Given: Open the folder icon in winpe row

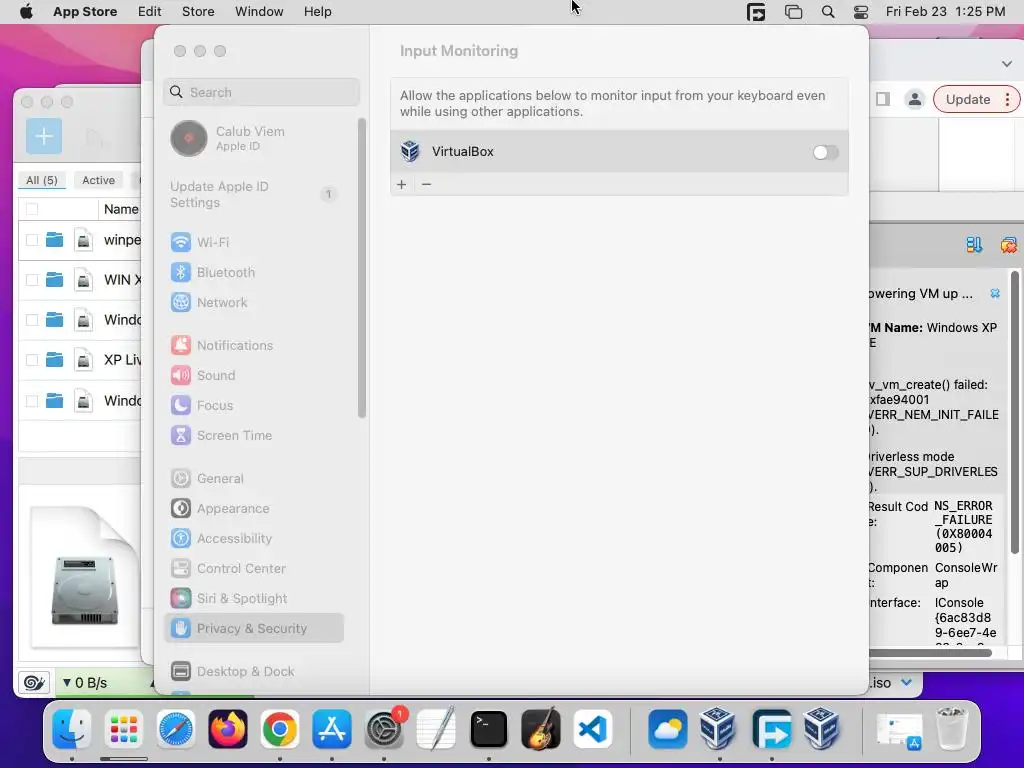Looking at the screenshot, I should click(x=55, y=240).
